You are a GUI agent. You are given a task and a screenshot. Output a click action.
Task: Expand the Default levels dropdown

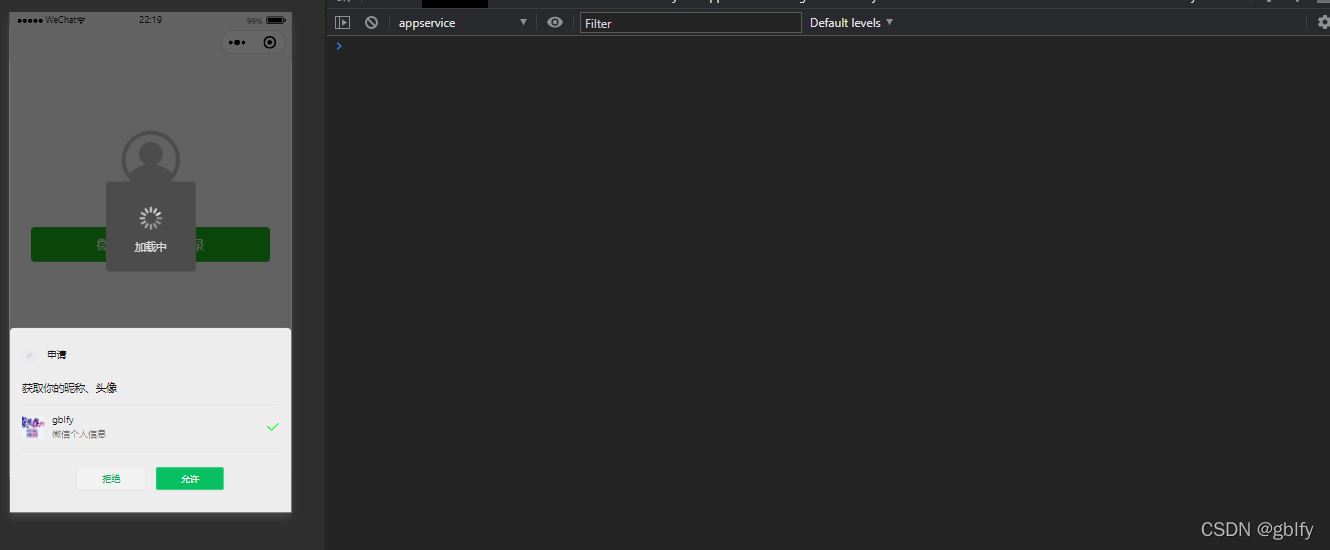pyautogui.click(x=851, y=22)
